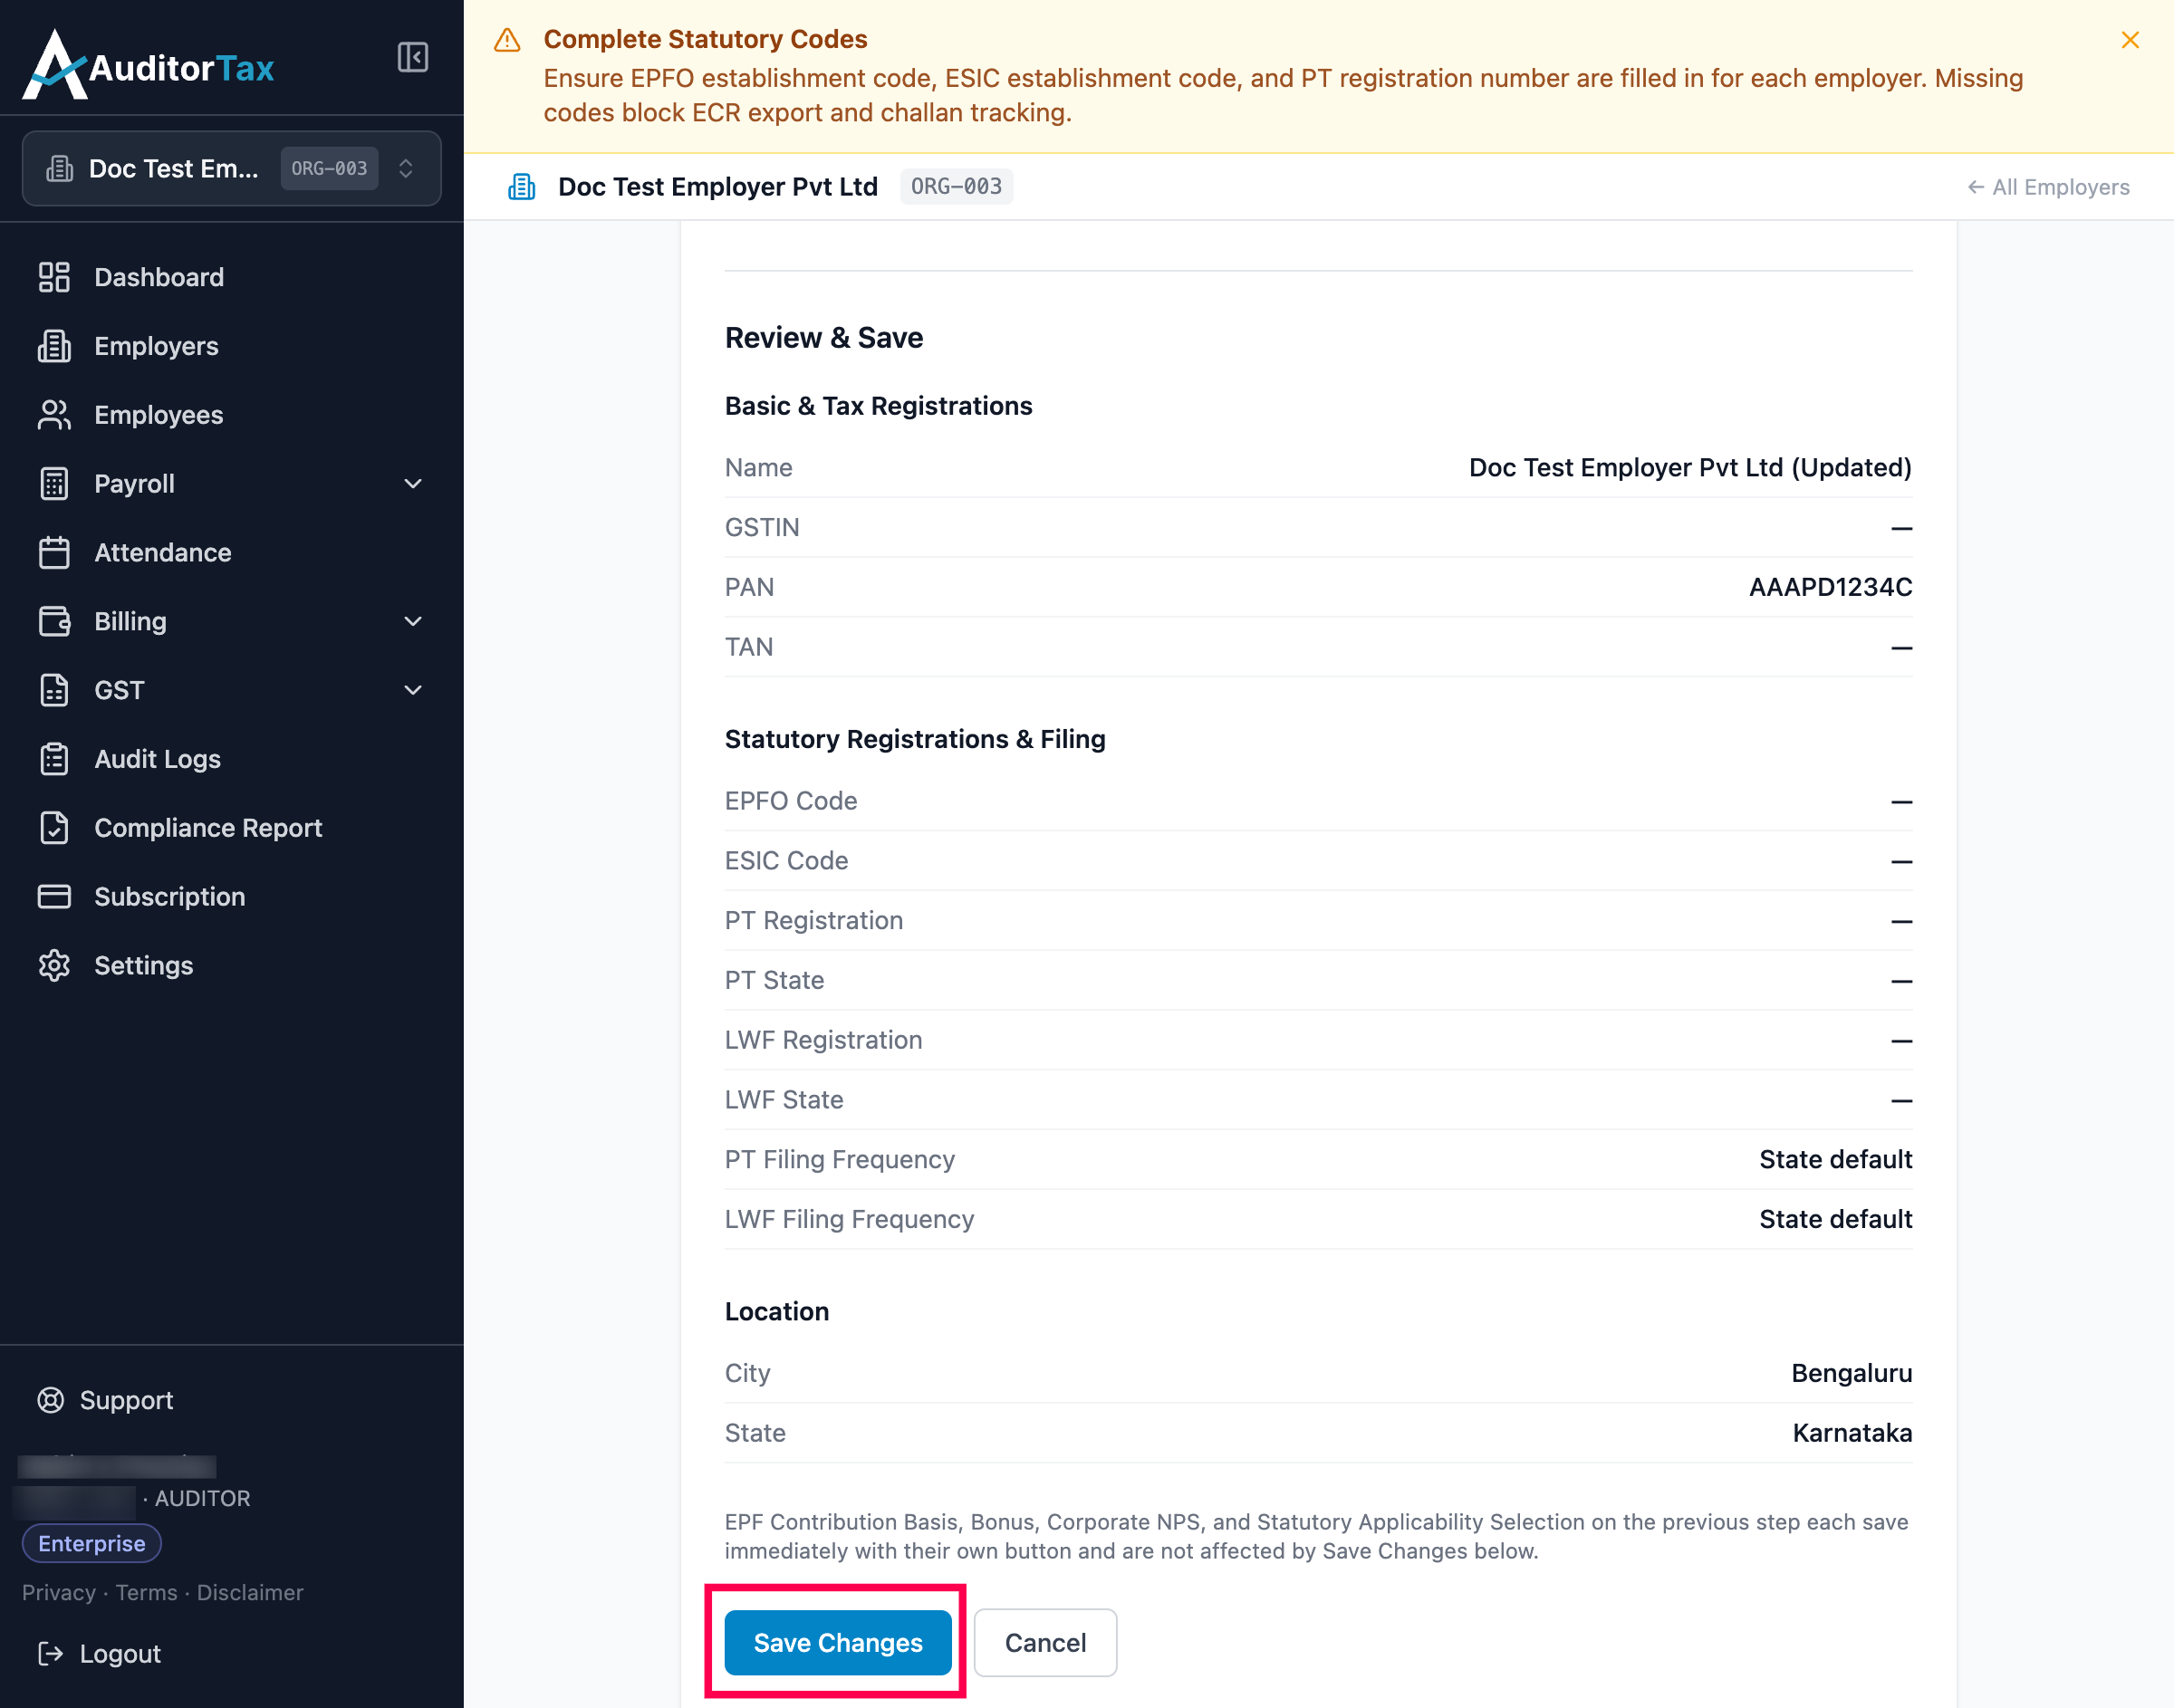The width and height of the screenshot is (2174, 1708).
Task: Click the Cancel button
Action: 1045,1642
